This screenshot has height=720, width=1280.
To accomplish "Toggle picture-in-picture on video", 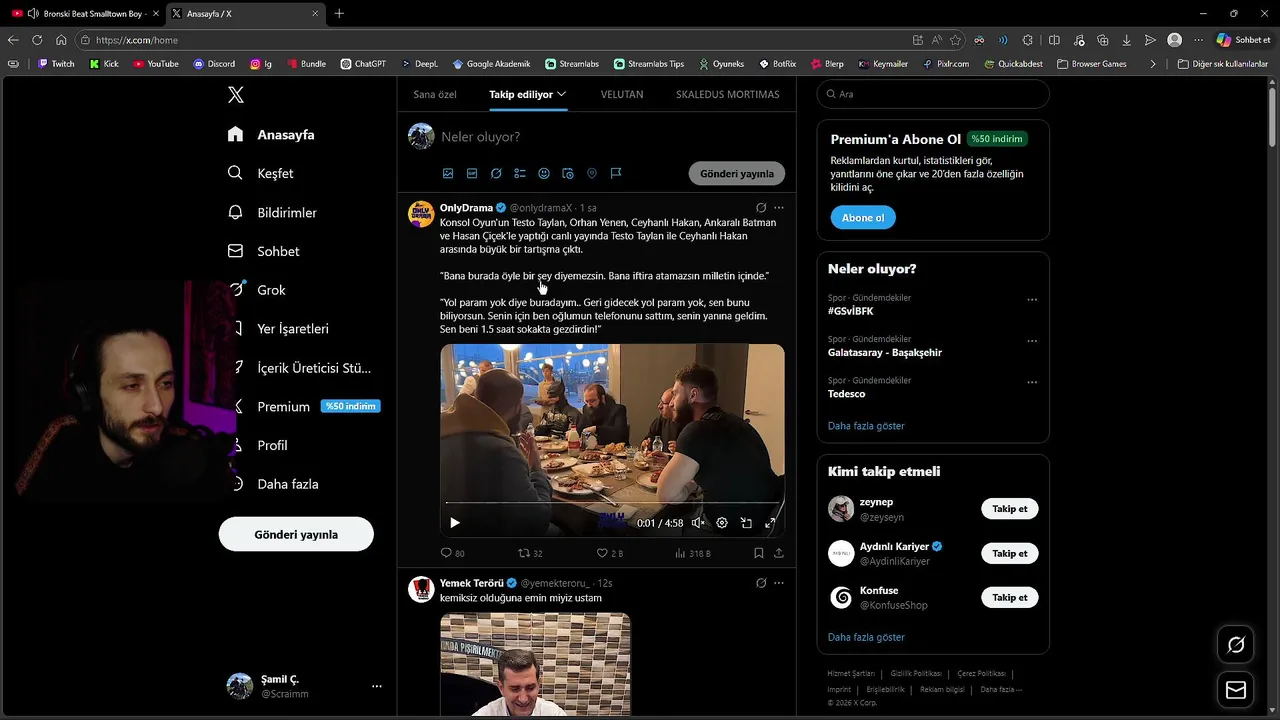I will click(x=746, y=523).
